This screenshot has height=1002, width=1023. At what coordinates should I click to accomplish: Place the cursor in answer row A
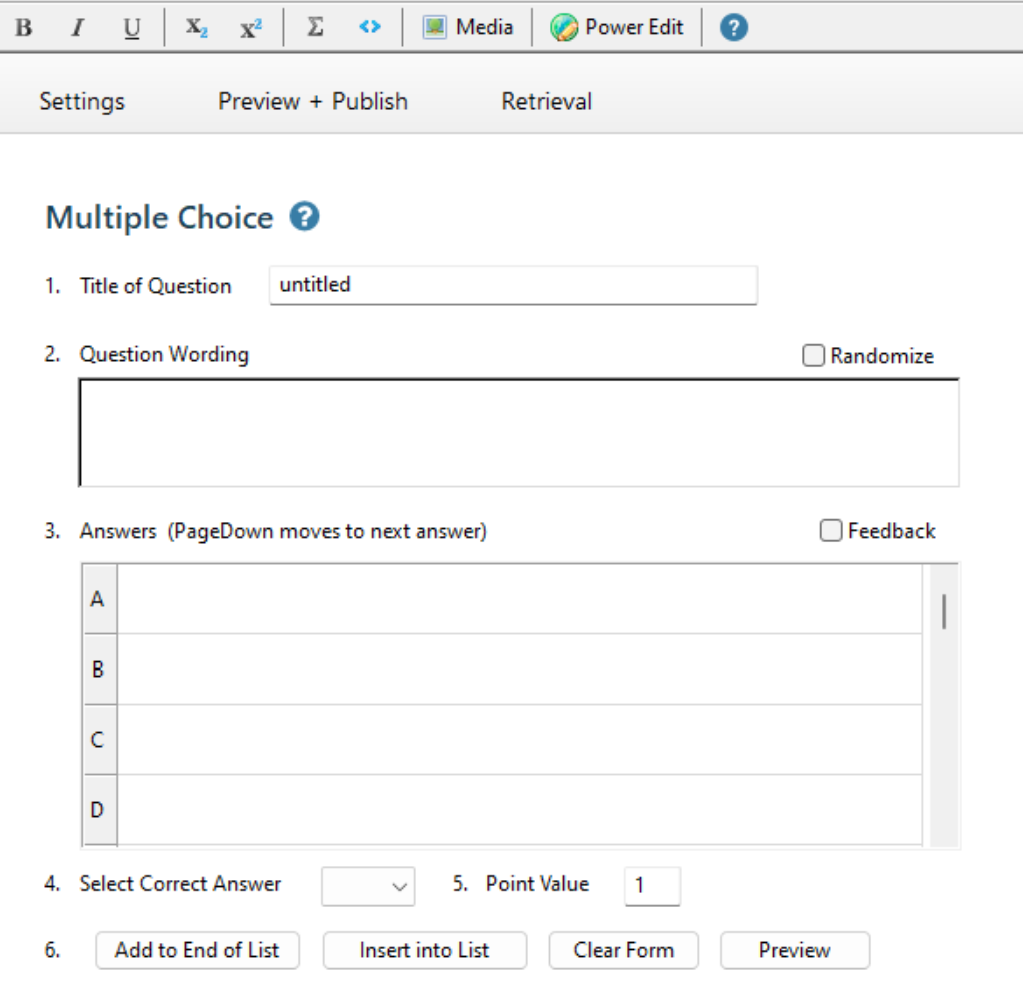click(520, 599)
